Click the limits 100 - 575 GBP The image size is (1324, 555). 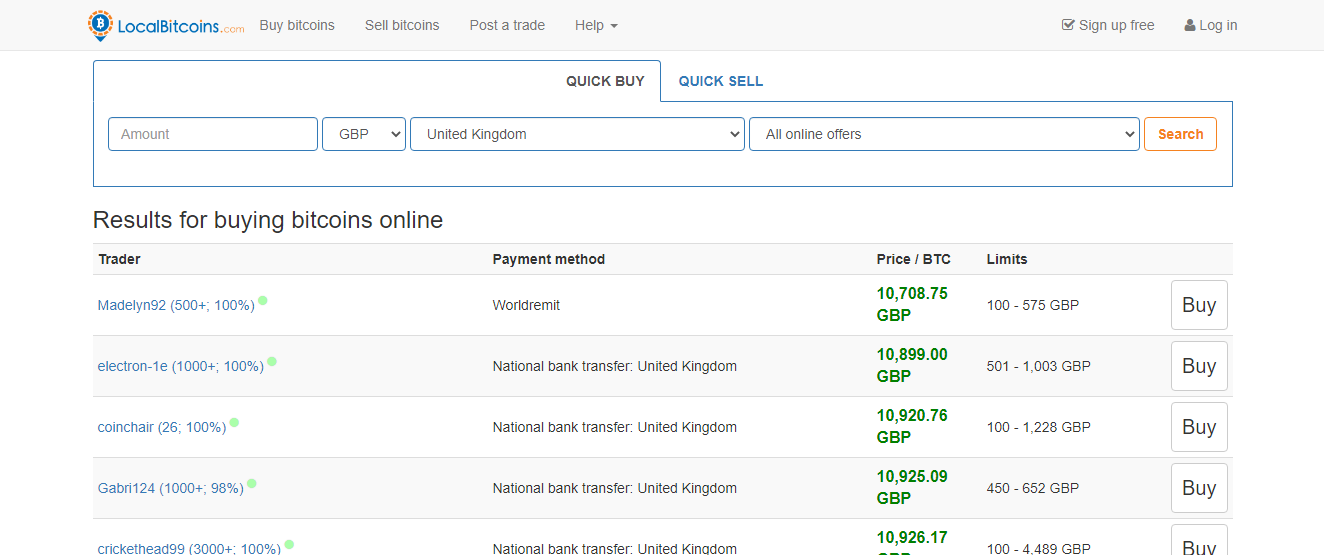point(1033,305)
